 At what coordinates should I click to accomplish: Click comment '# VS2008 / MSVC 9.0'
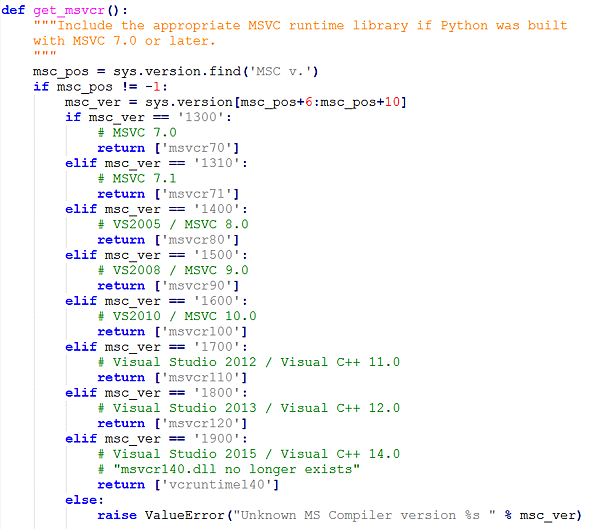click(x=173, y=270)
